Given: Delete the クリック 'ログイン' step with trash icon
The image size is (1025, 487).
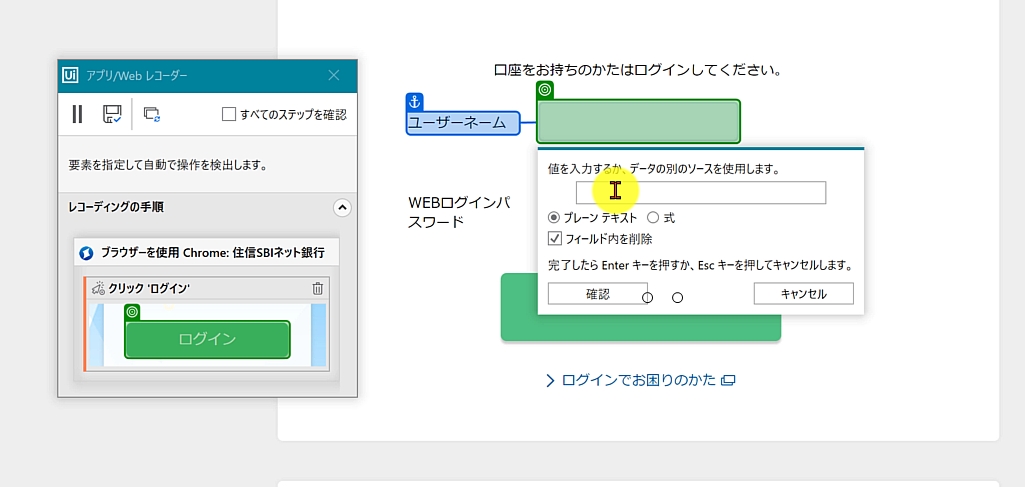Looking at the screenshot, I should [x=318, y=288].
